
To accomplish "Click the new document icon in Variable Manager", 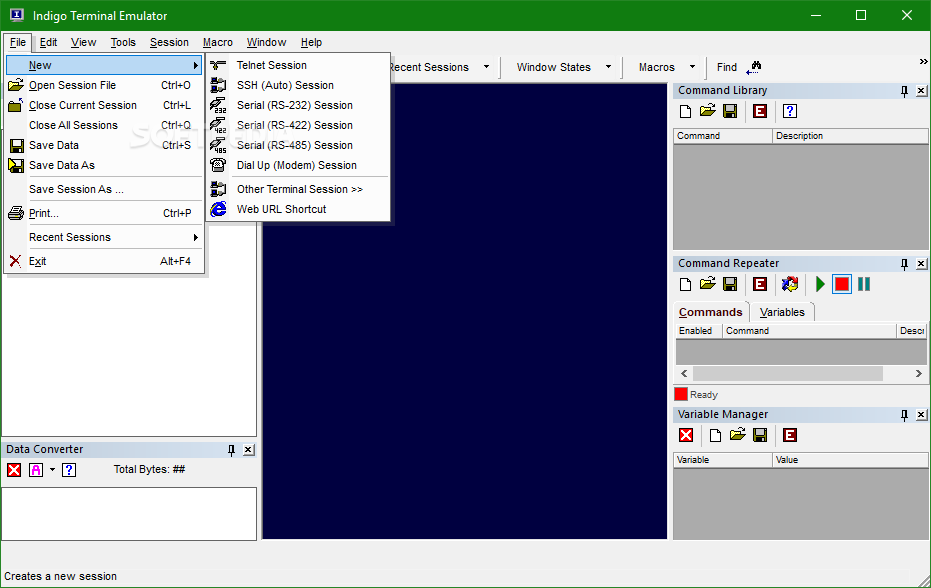I will [x=715, y=435].
